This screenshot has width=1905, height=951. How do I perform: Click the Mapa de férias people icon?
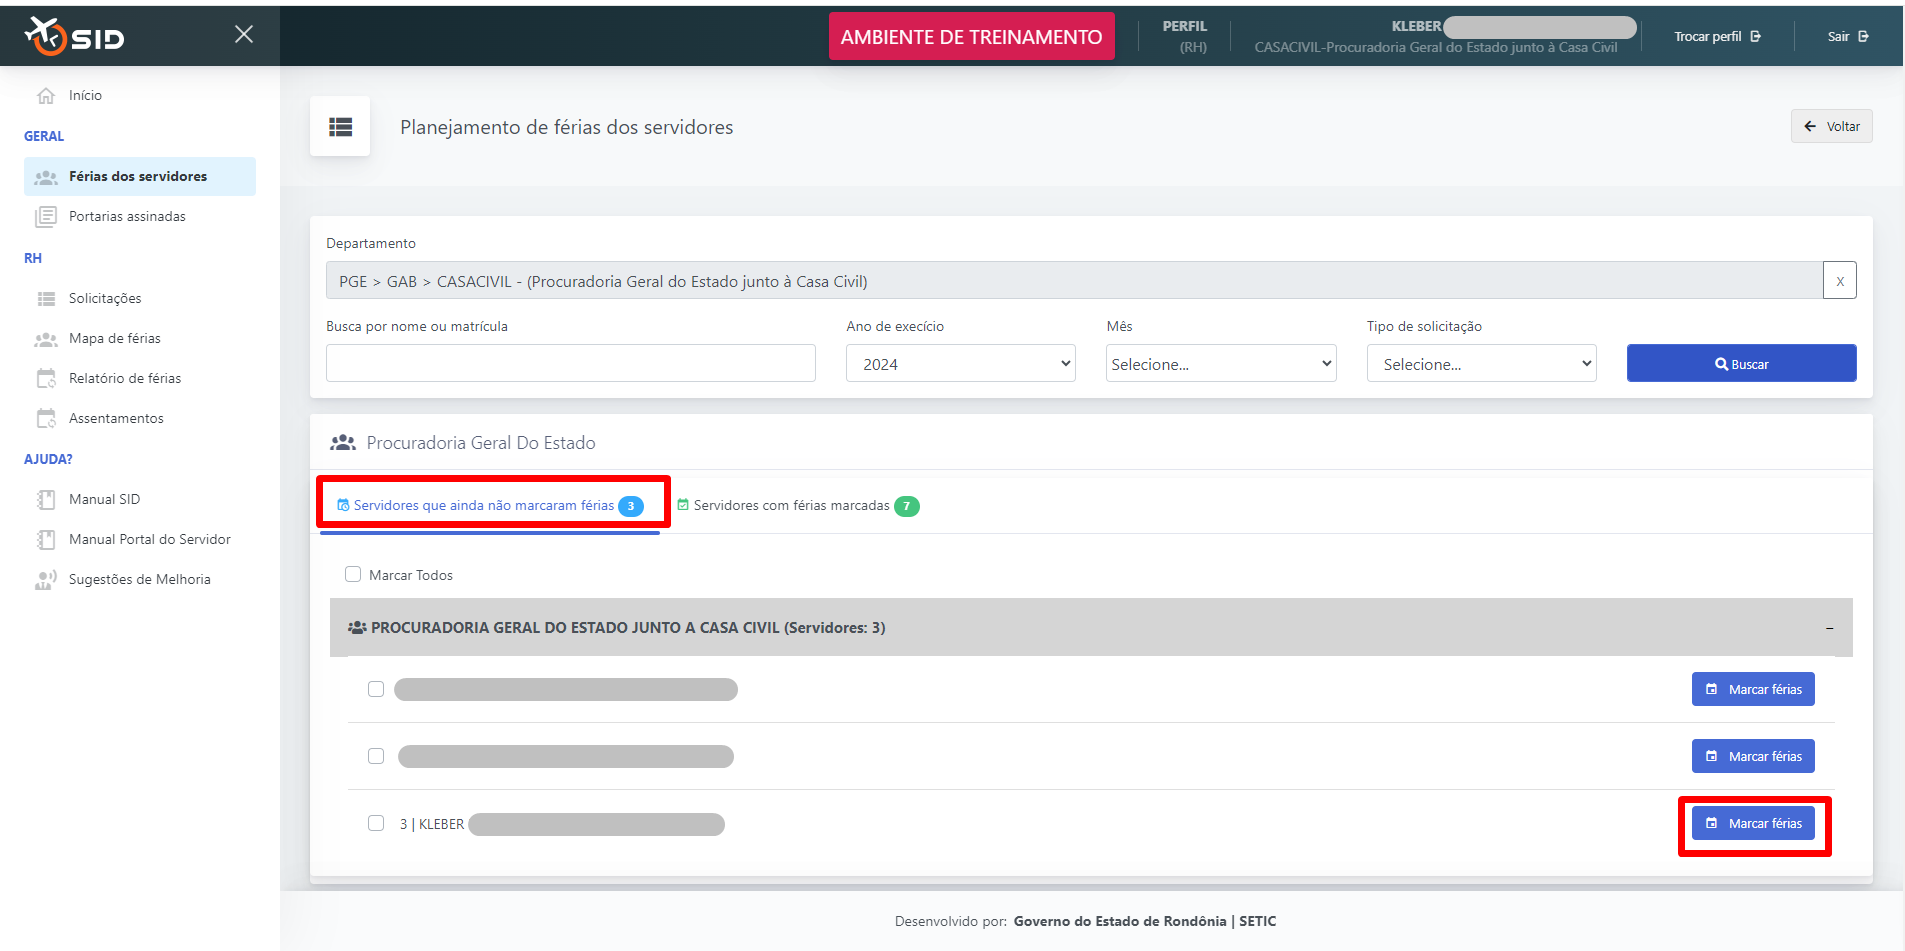pos(46,339)
